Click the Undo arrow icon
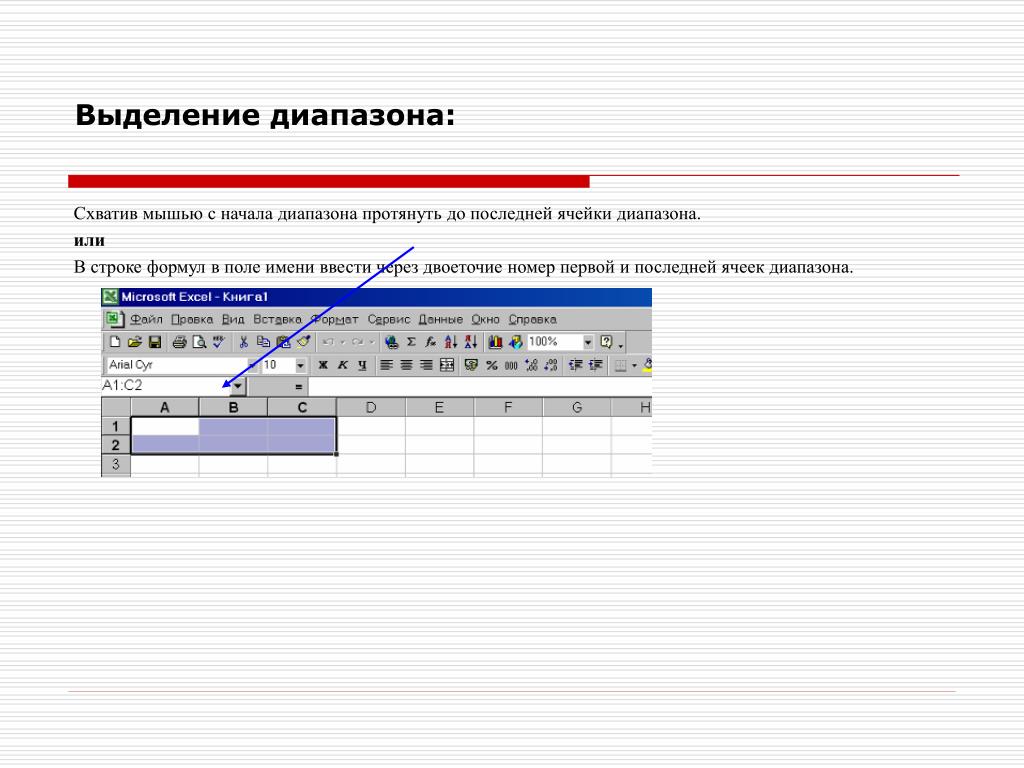The height and width of the screenshot is (768, 1024). point(328,342)
